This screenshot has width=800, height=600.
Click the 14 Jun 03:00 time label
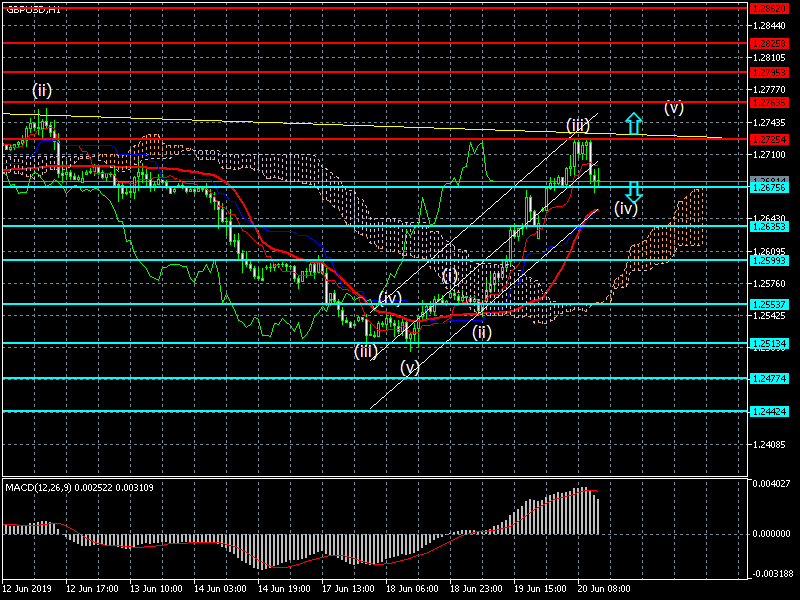[220, 588]
